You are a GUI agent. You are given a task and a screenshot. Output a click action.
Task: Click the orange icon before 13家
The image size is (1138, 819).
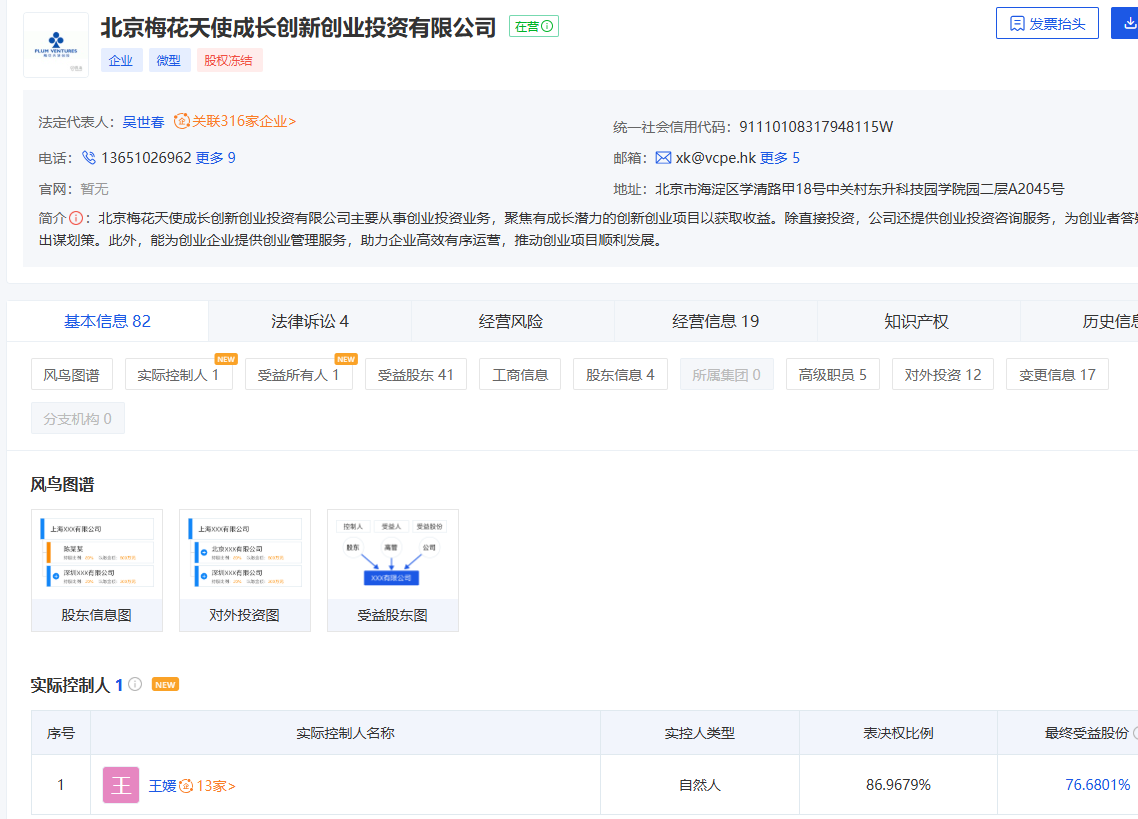click(187, 786)
